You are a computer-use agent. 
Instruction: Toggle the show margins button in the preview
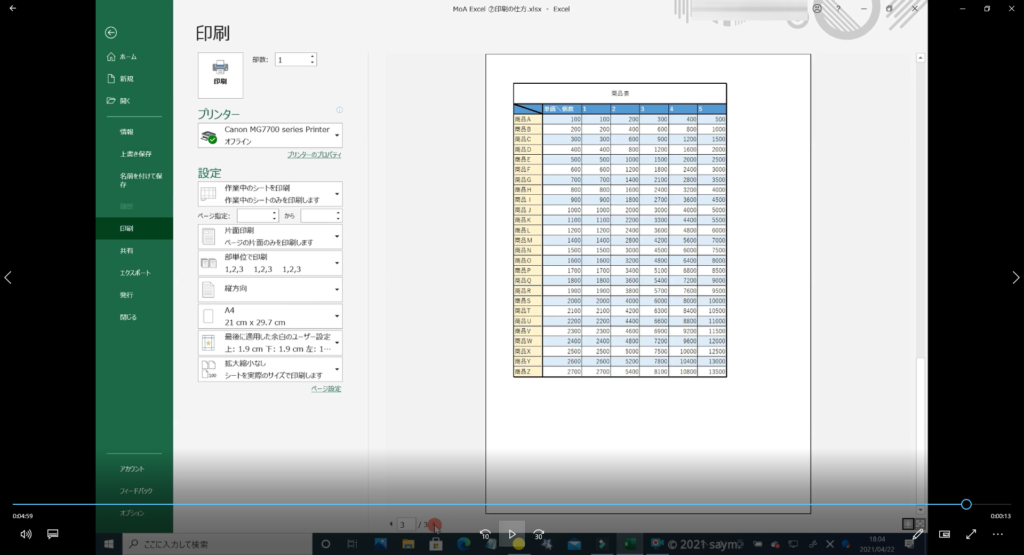tap(907, 523)
